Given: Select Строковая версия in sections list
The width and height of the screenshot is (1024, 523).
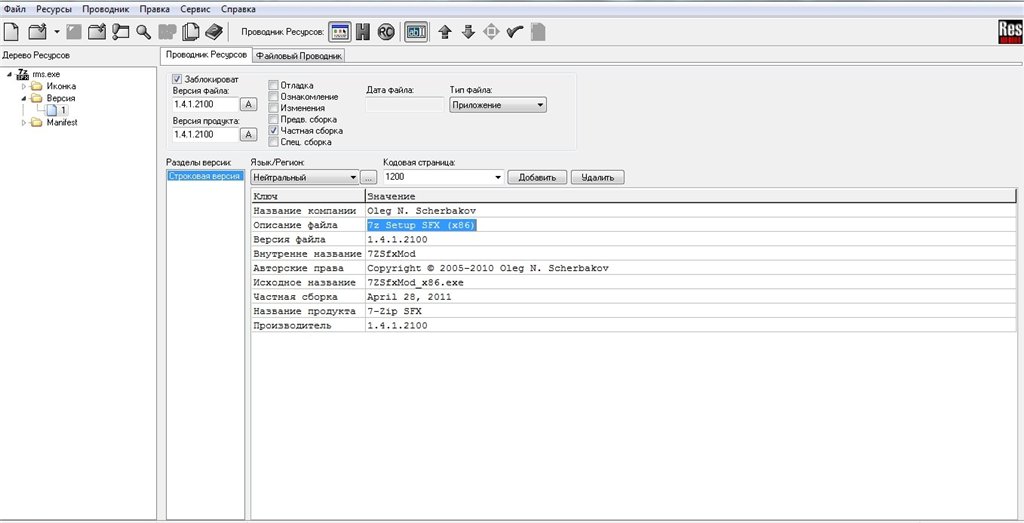Looking at the screenshot, I should coord(204,176).
